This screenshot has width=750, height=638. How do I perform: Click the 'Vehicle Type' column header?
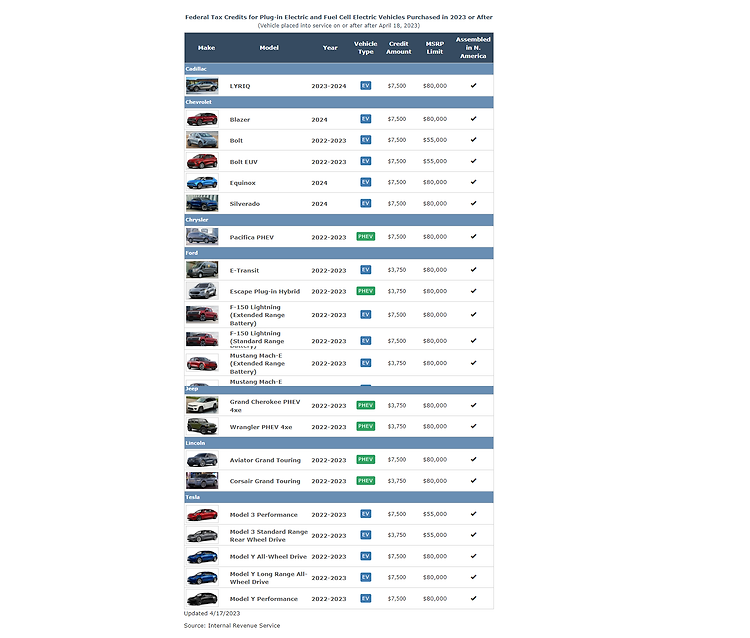coord(365,48)
